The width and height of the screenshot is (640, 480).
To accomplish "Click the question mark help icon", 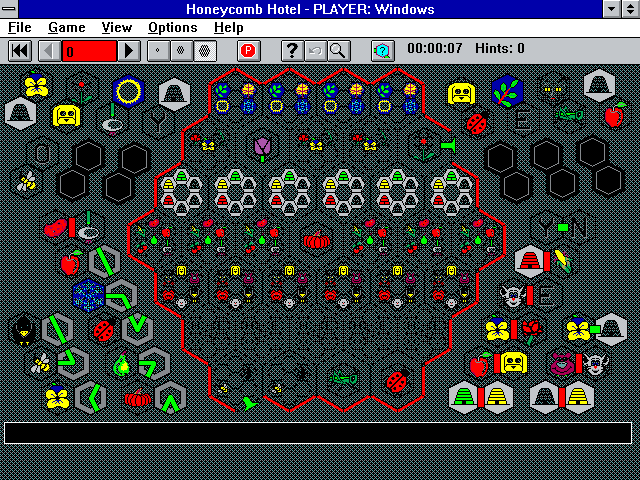I will pos(291,50).
